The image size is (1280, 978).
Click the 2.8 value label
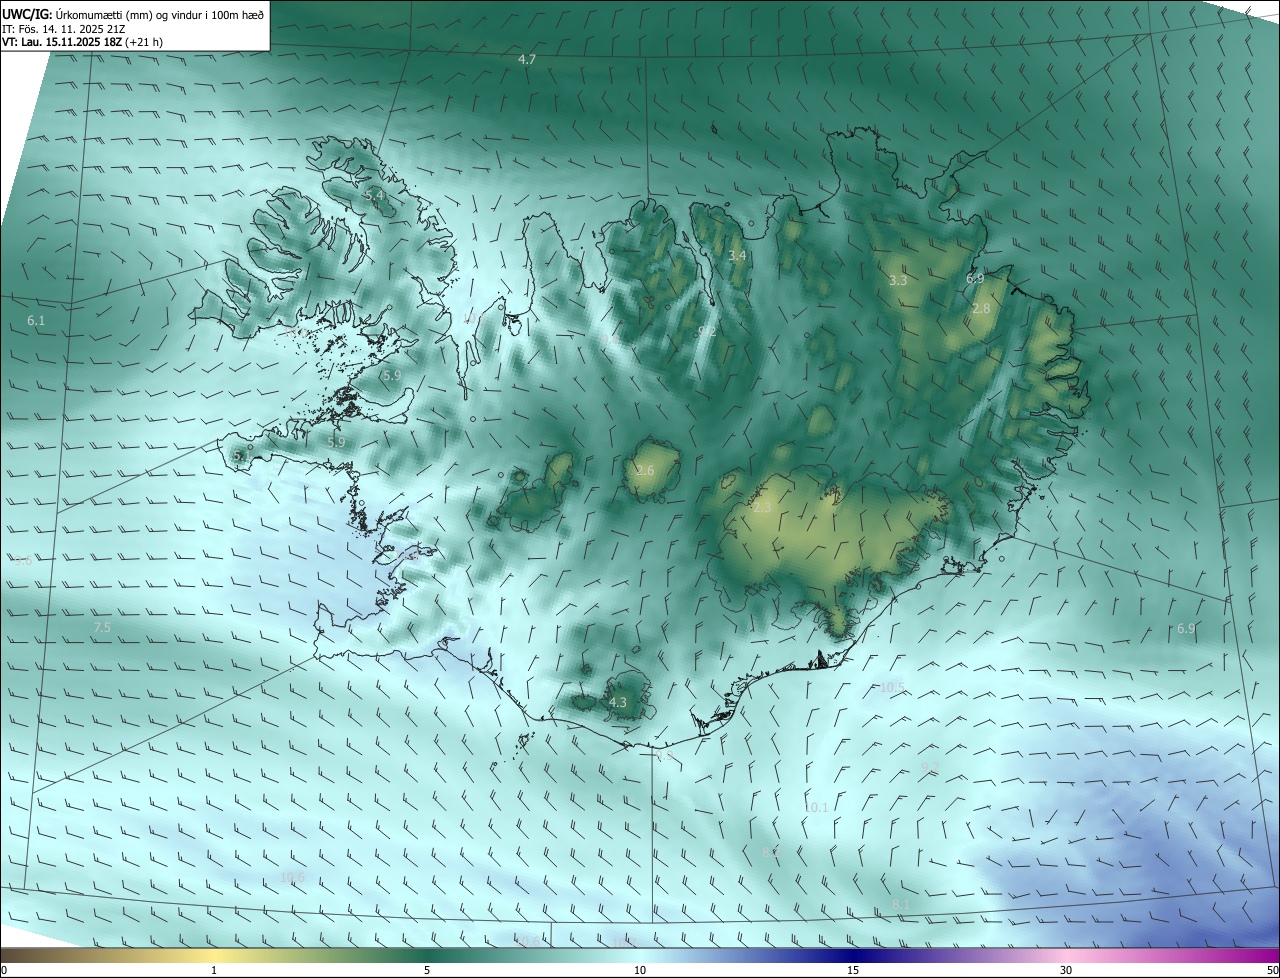coord(981,309)
